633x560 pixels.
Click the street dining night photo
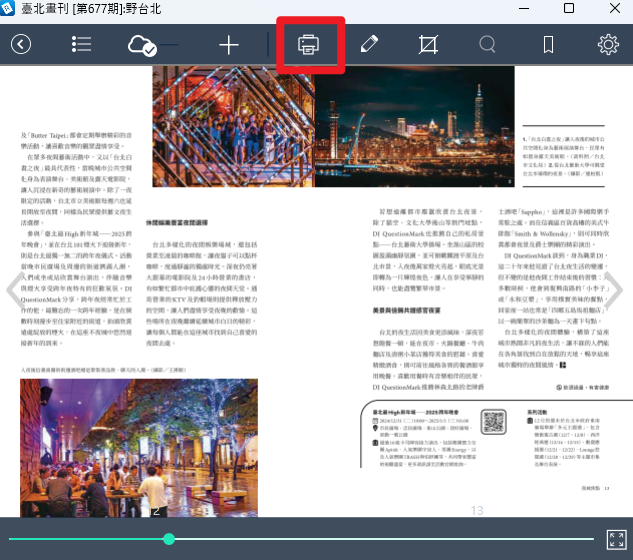pyautogui.click(x=139, y=448)
